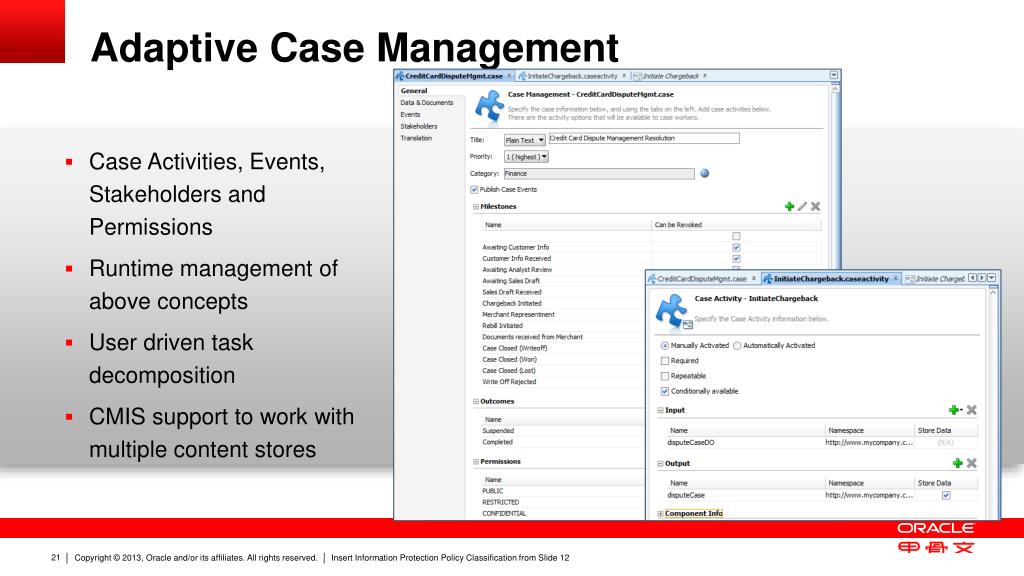Close the Initiate Chargeback tab in back window

pos(705,76)
